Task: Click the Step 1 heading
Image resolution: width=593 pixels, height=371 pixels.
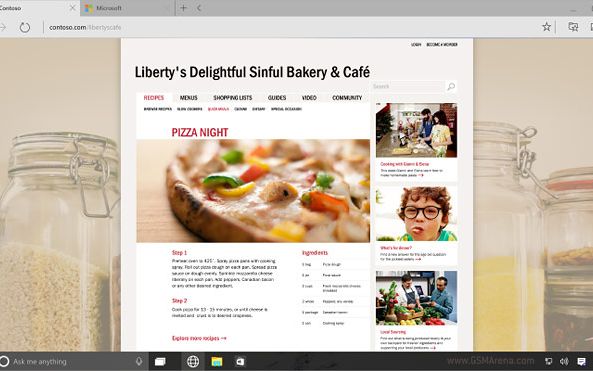Action: pyautogui.click(x=179, y=253)
